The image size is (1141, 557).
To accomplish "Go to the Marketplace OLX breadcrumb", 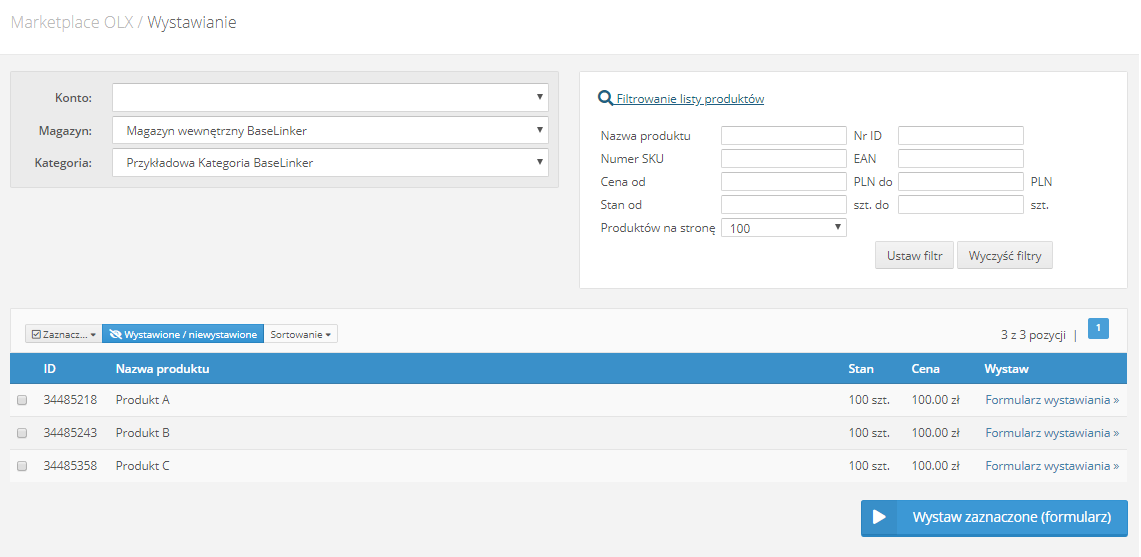I will [72, 23].
